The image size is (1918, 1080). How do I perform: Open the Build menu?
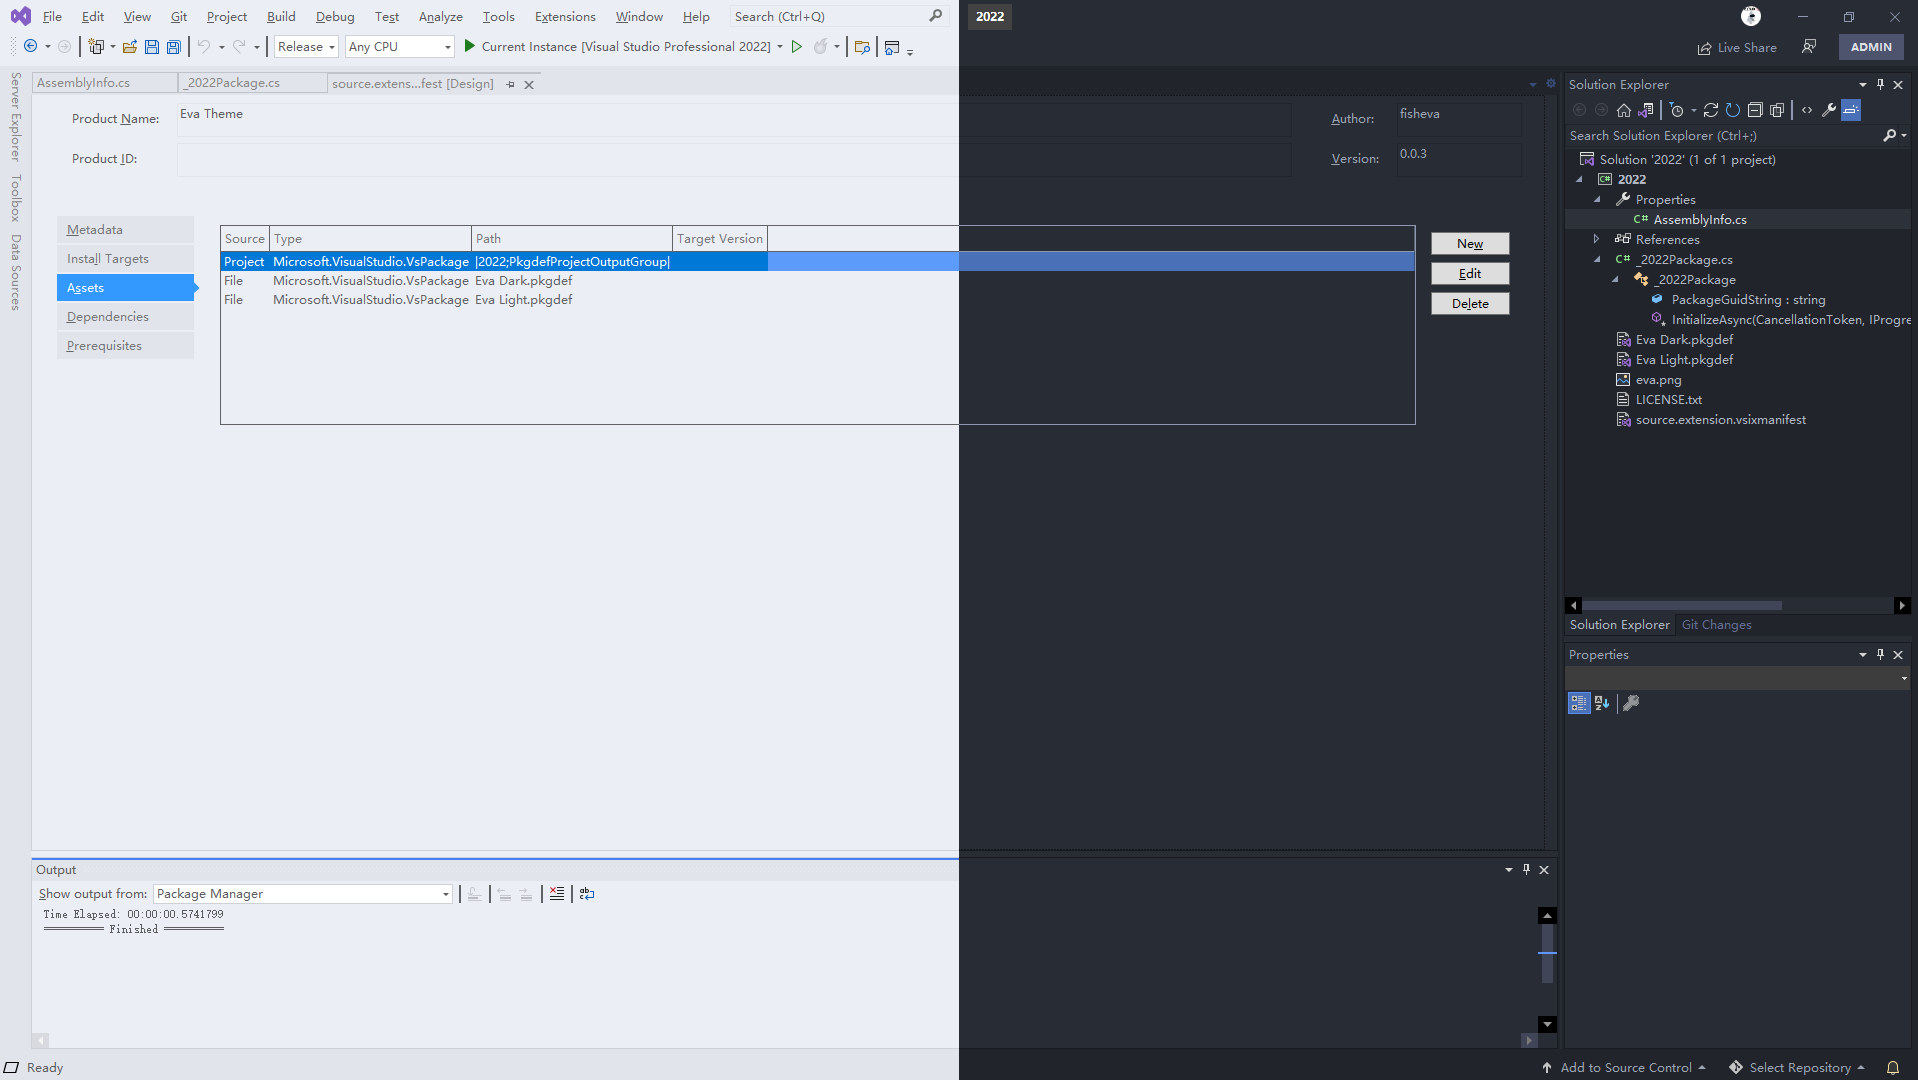[x=281, y=17]
